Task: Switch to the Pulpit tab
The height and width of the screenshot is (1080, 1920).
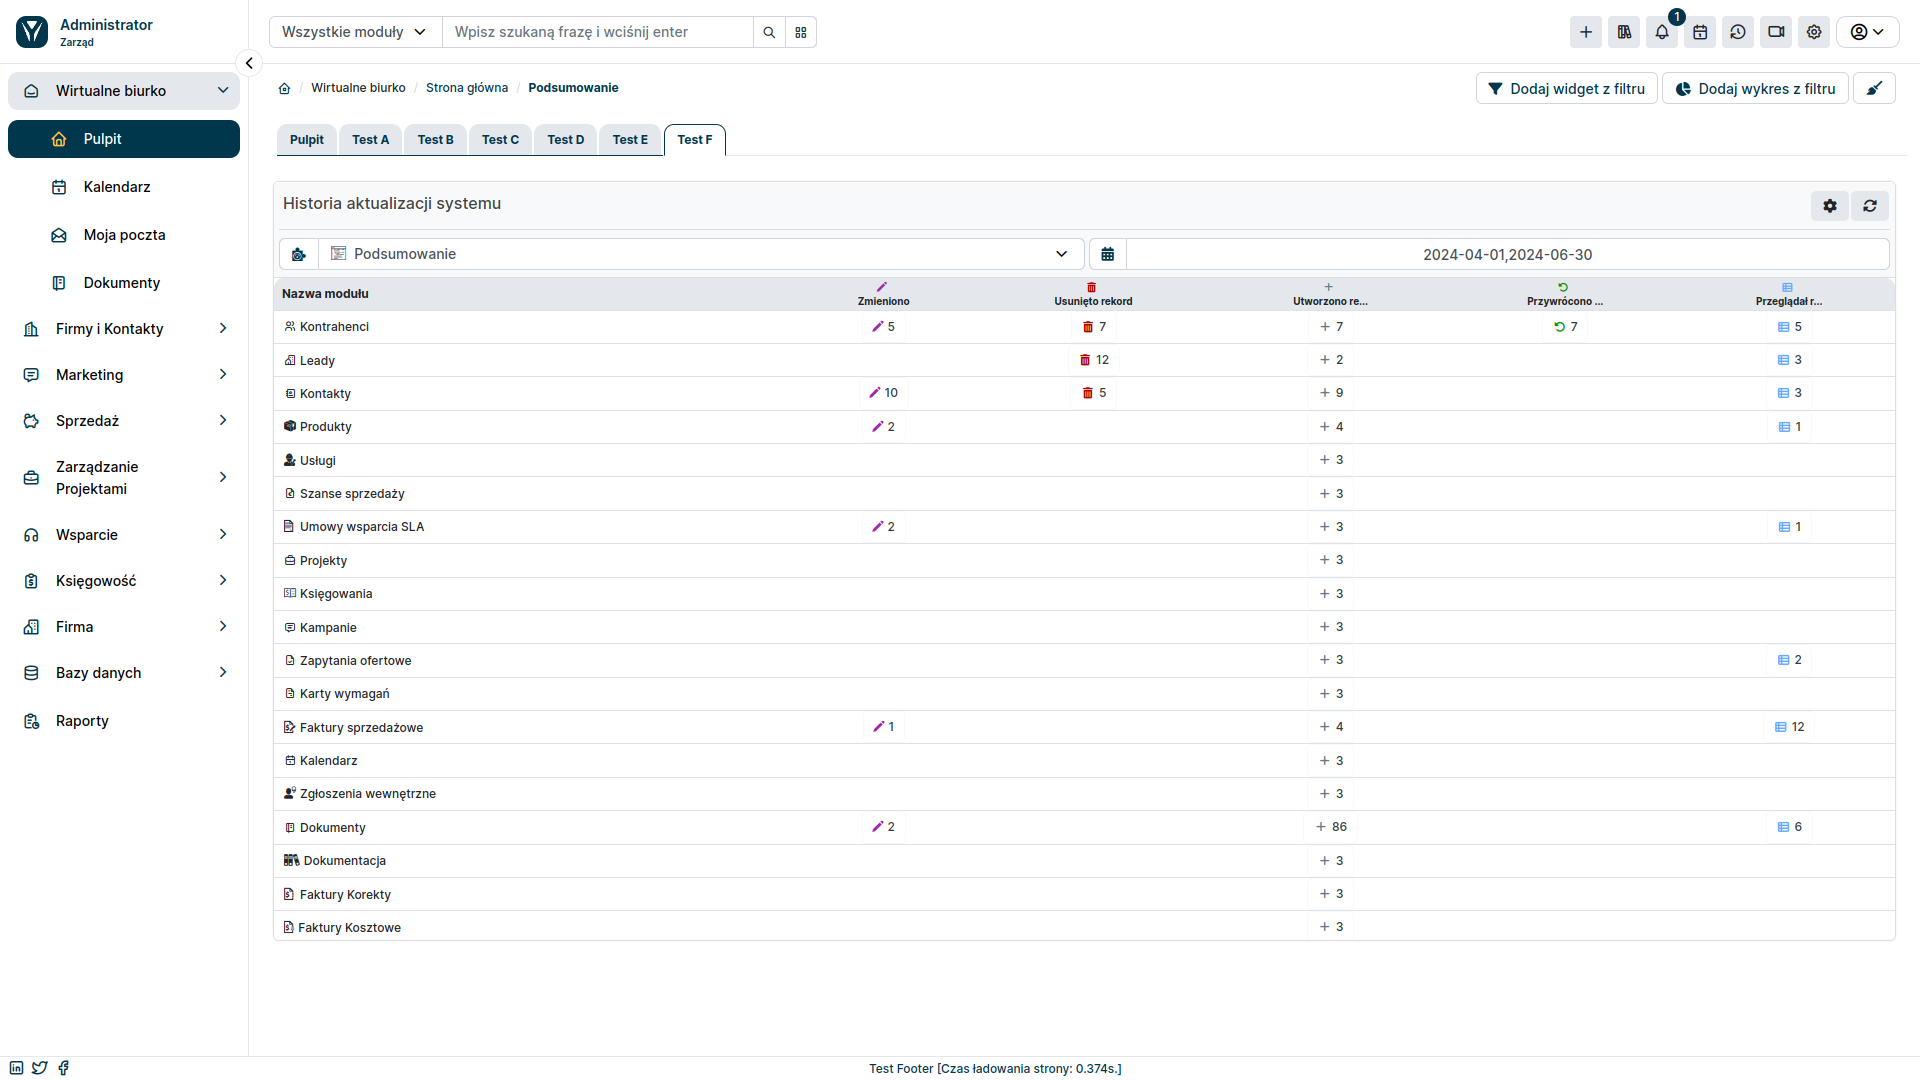Action: pos(307,140)
